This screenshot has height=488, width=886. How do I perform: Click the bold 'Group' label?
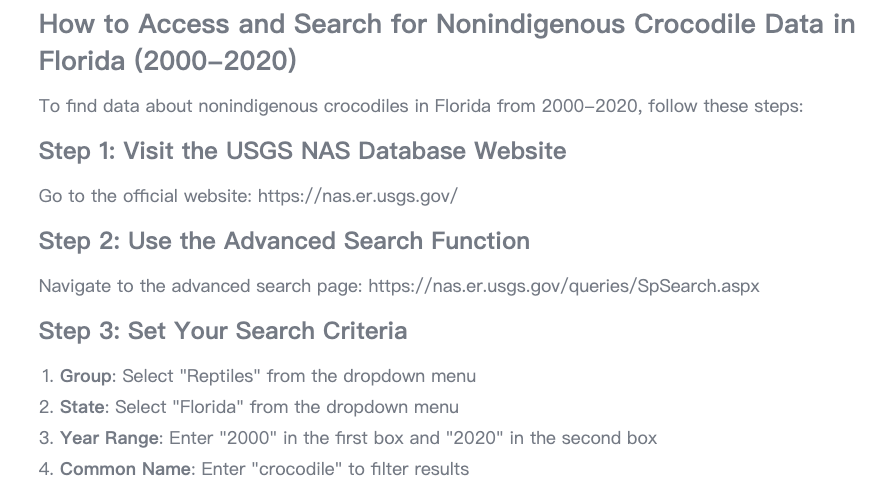(86, 376)
